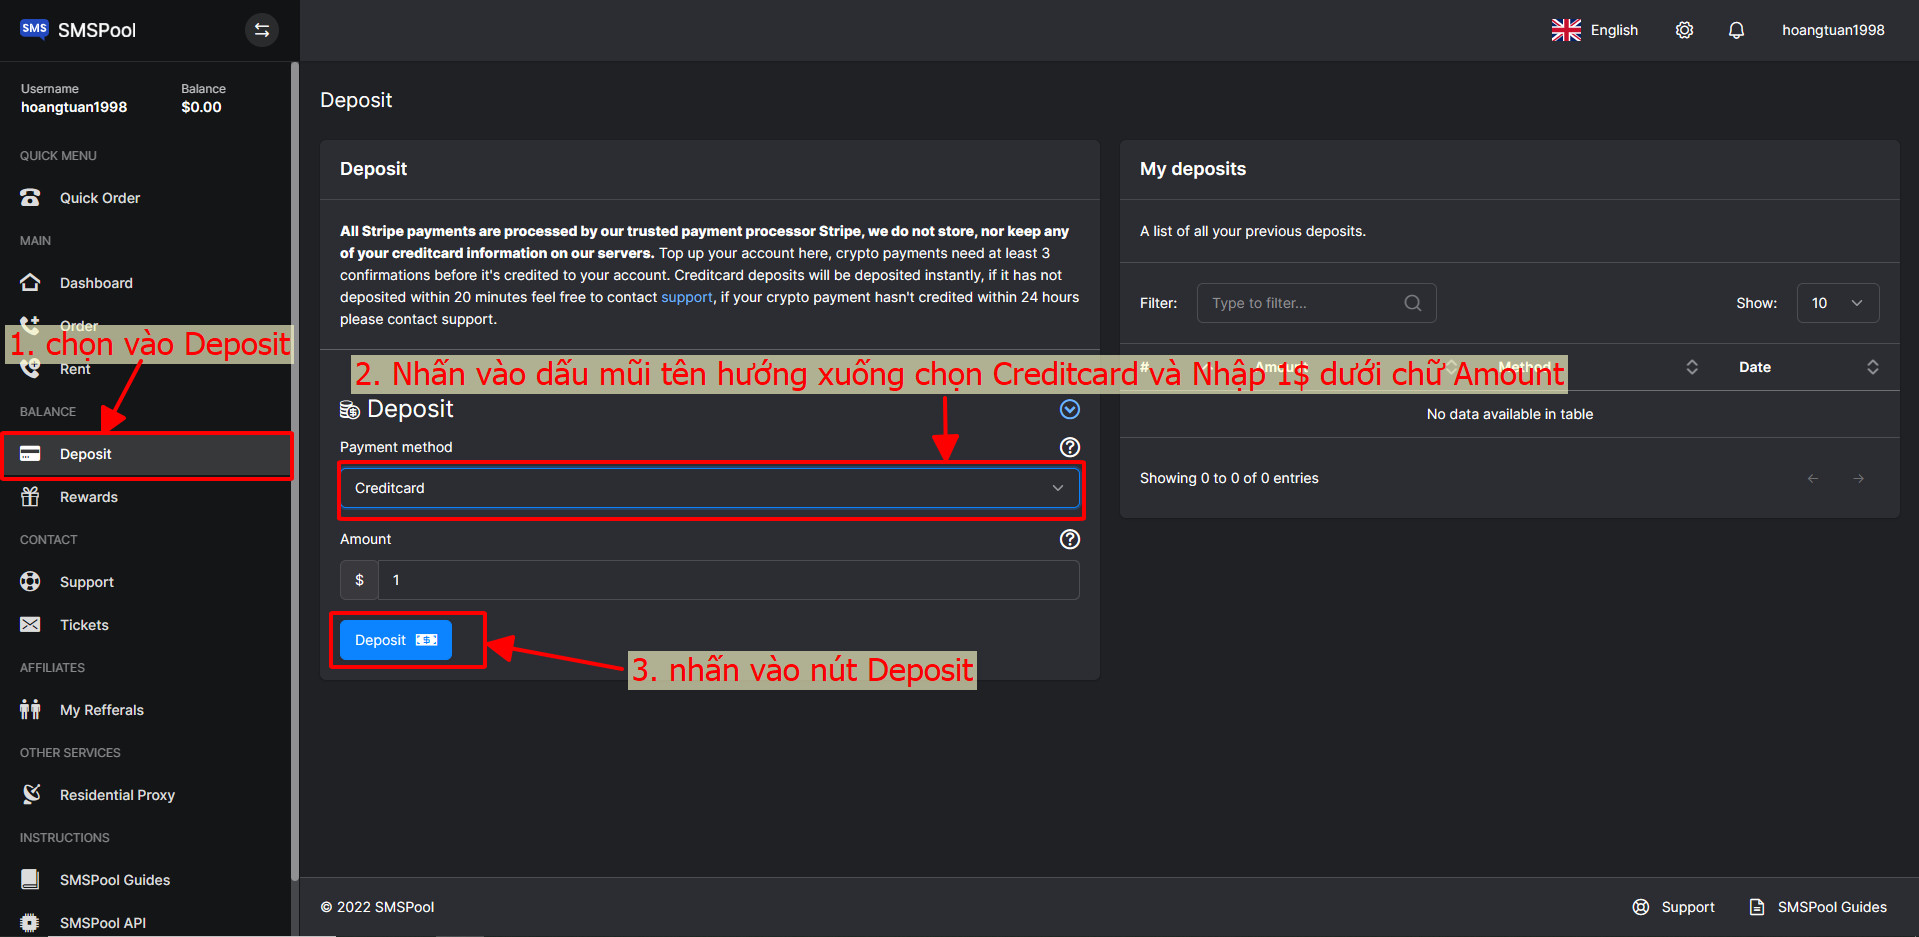Sort table by Date column
Viewport: 1919px width, 937px height.
pos(1871,367)
